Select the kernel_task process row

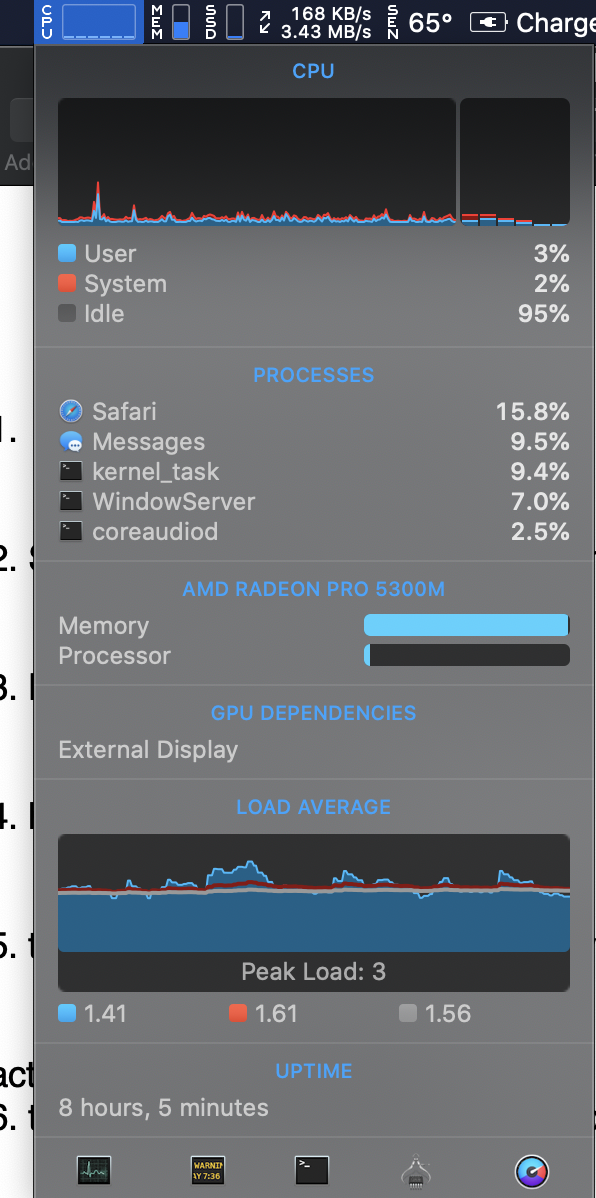point(314,471)
